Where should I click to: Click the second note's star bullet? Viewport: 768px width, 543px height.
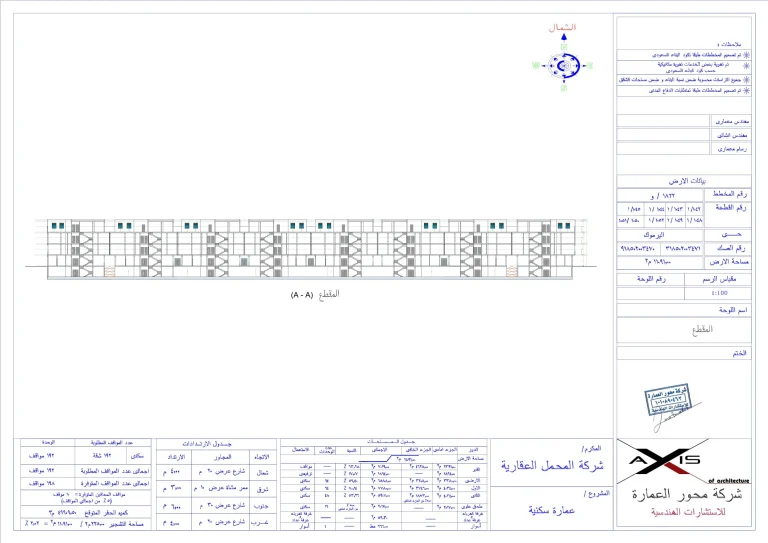pos(745,65)
